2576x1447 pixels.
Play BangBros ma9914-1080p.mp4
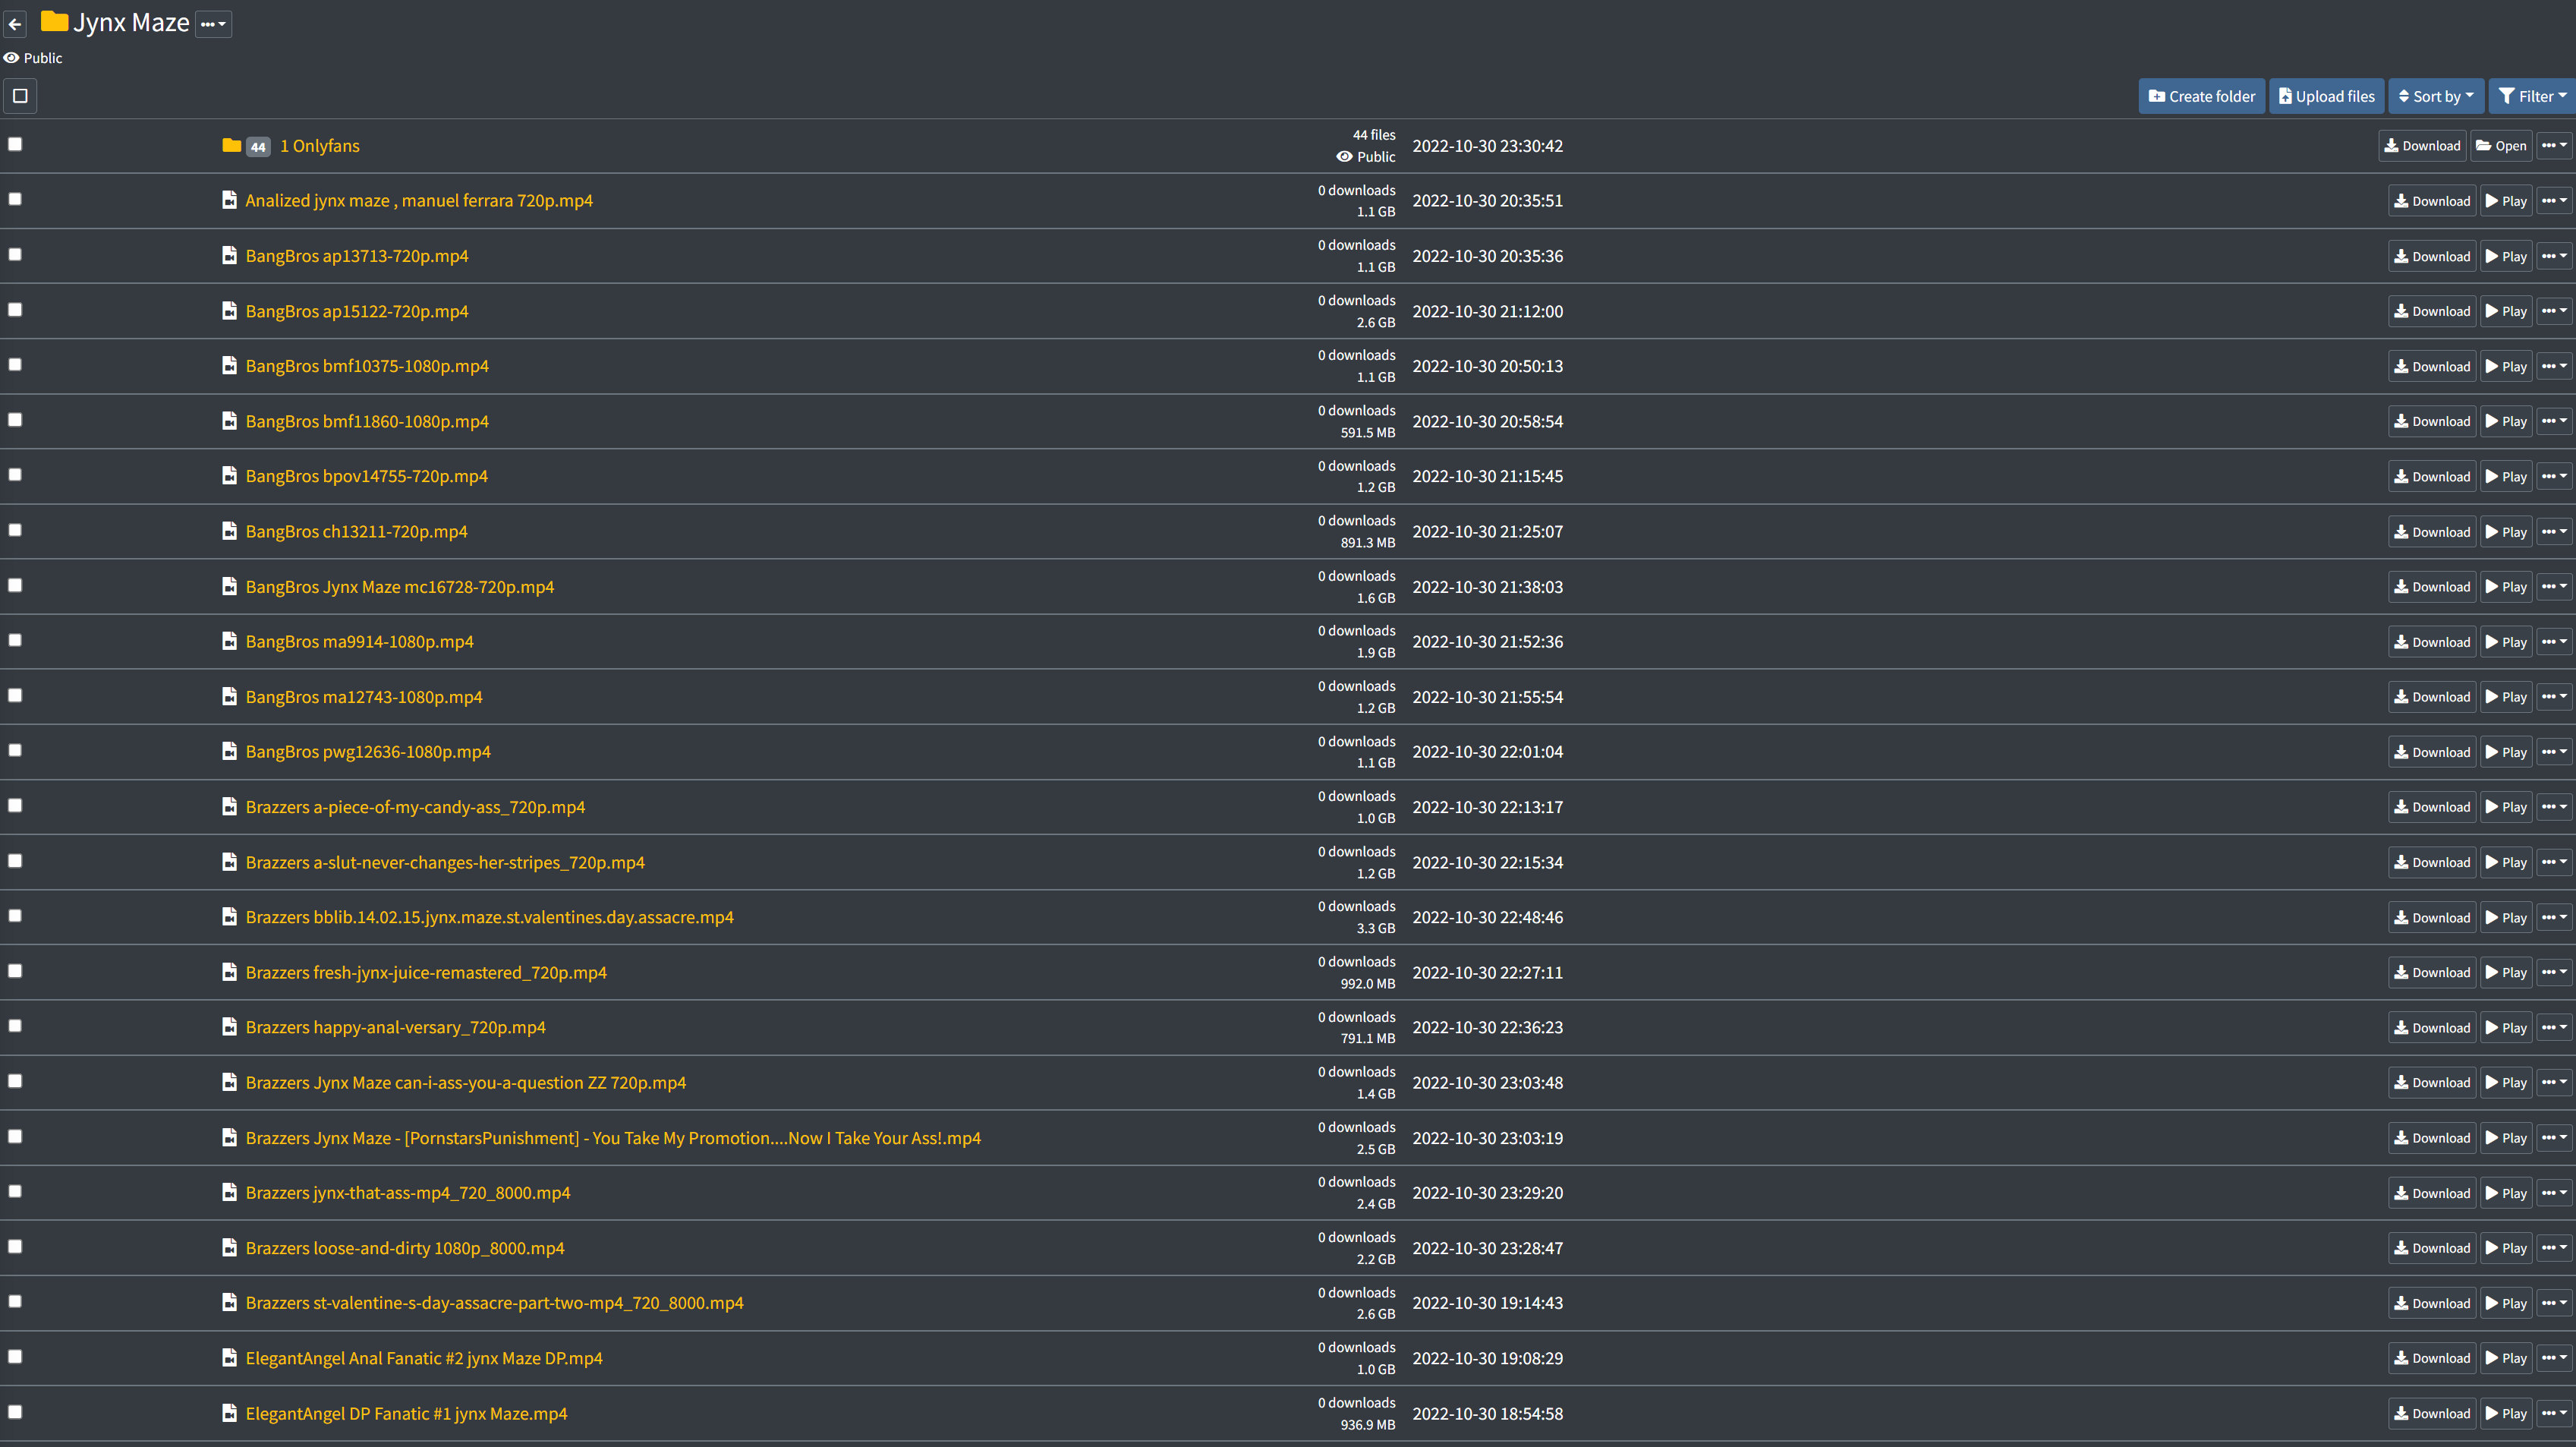coord(2506,642)
